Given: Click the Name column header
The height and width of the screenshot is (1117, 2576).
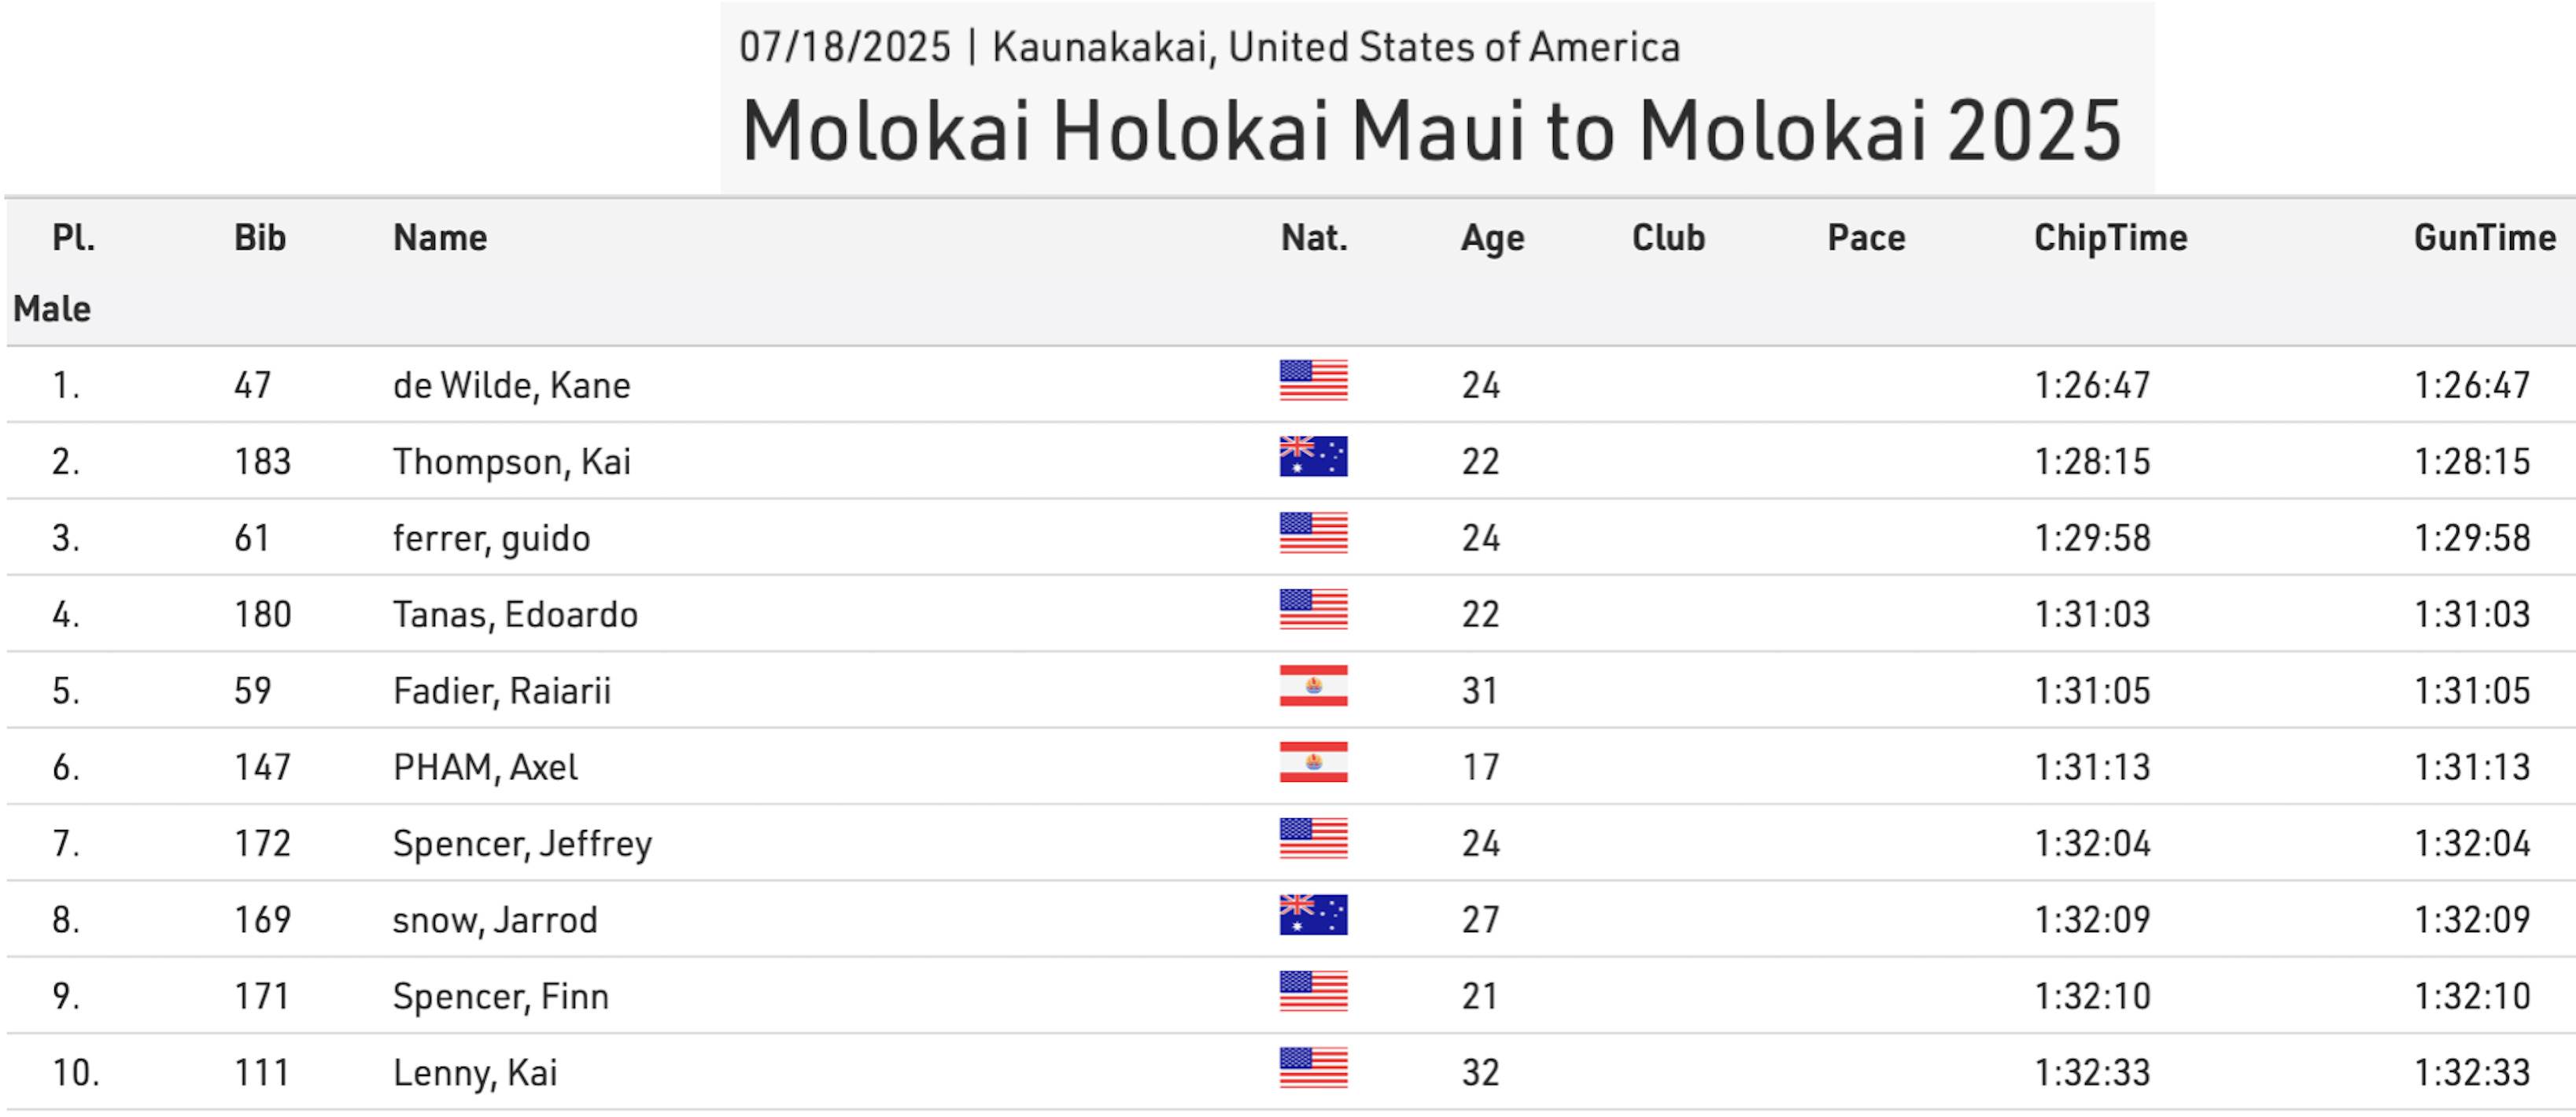Looking at the screenshot, I should tap(440, 238).
